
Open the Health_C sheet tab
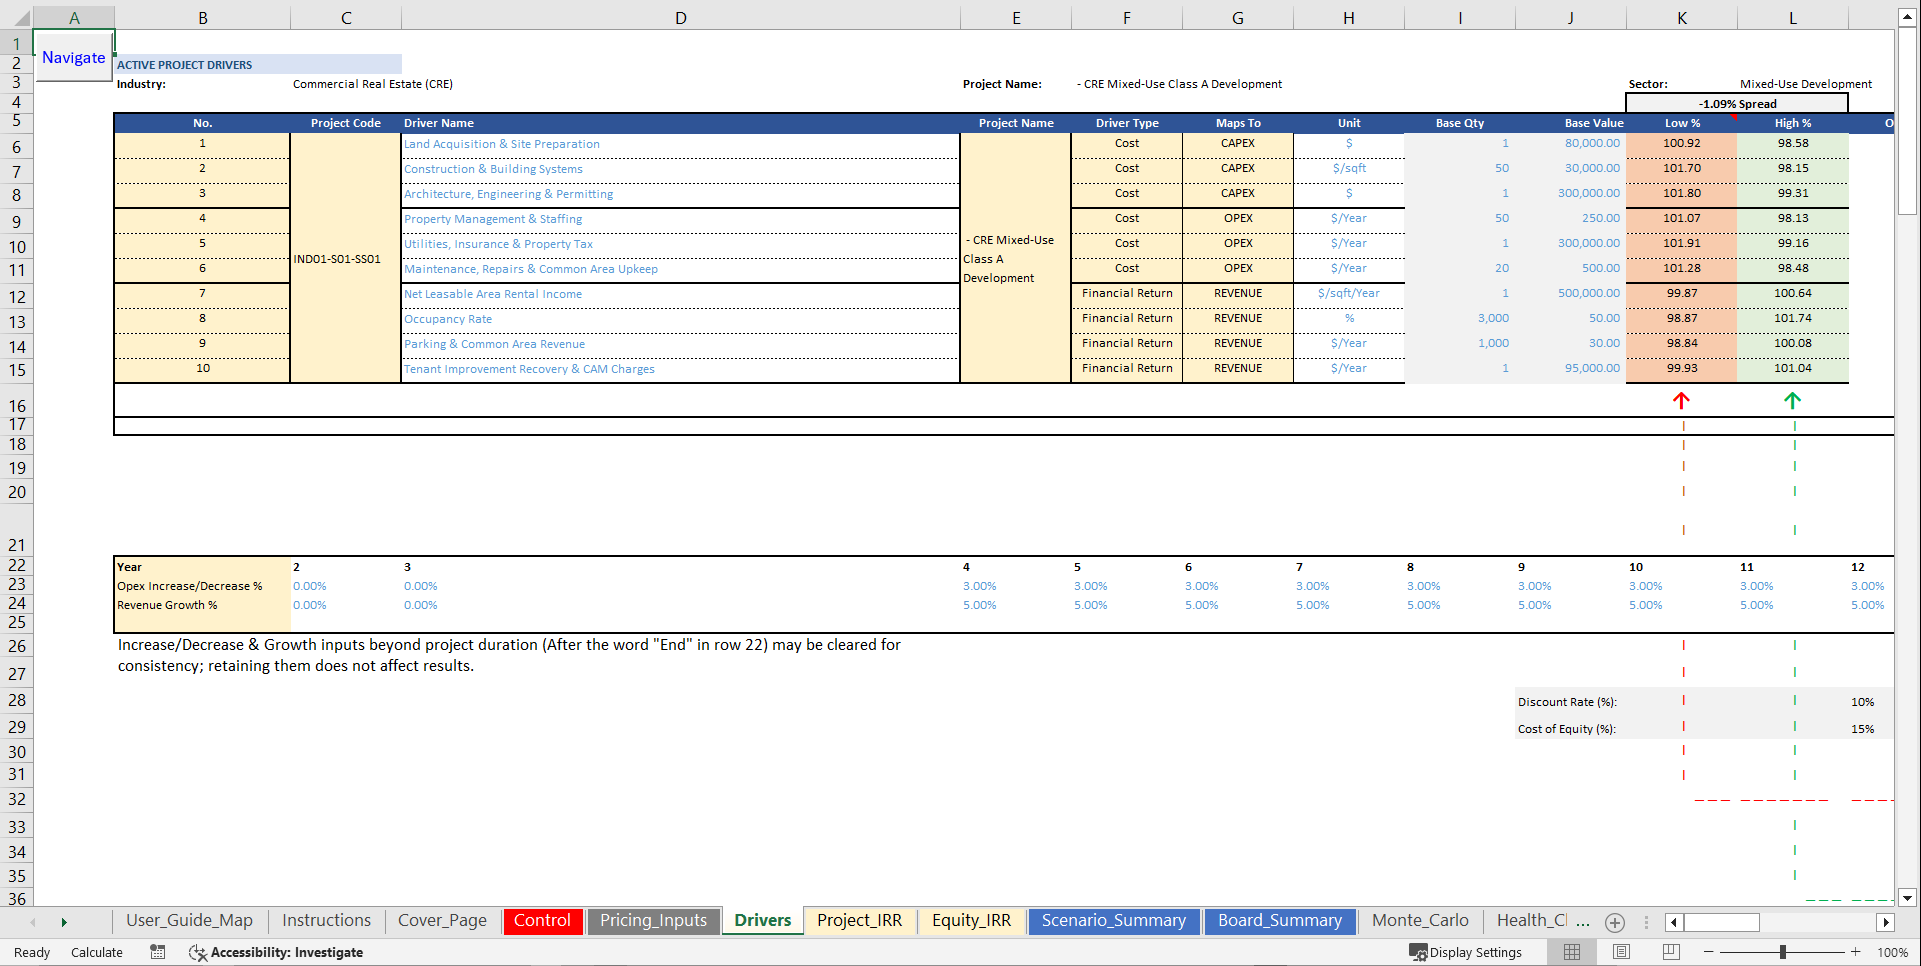(x=1531, y=921)
